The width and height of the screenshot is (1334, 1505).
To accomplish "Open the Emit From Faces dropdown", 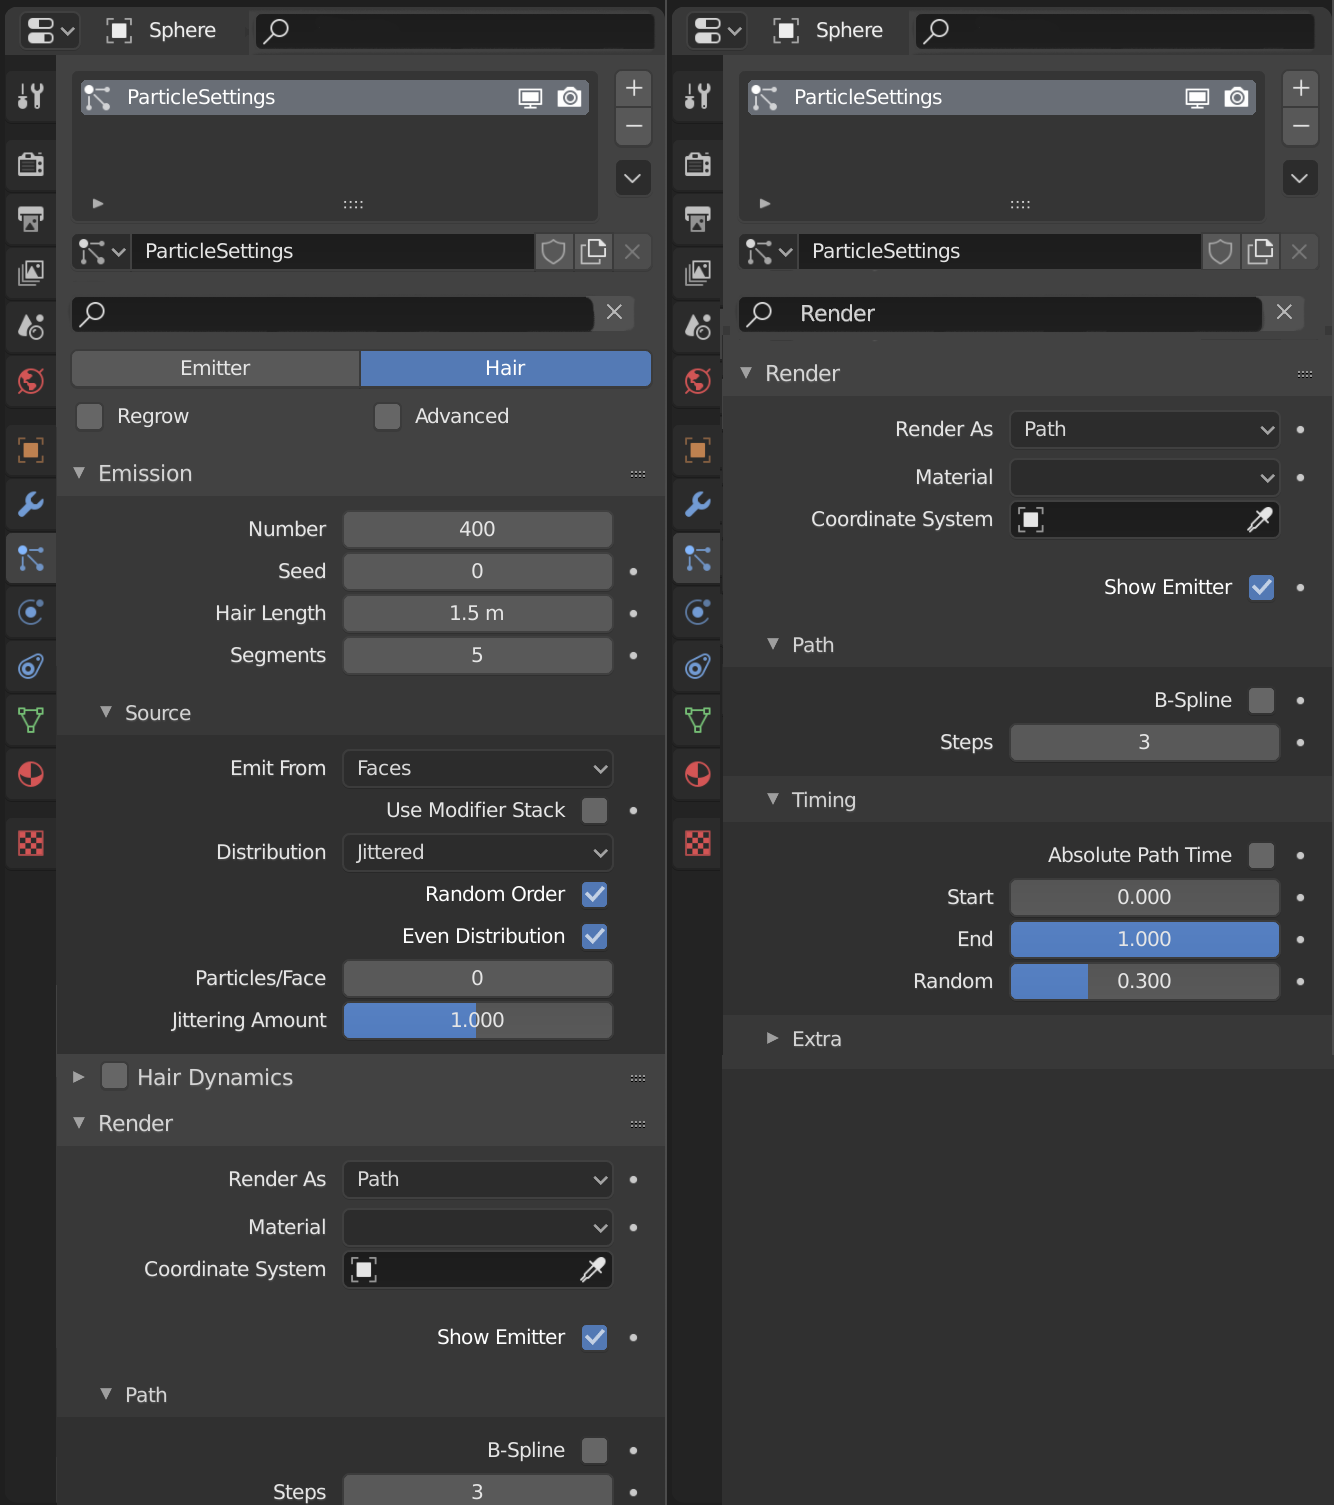I will pos(478,768).
